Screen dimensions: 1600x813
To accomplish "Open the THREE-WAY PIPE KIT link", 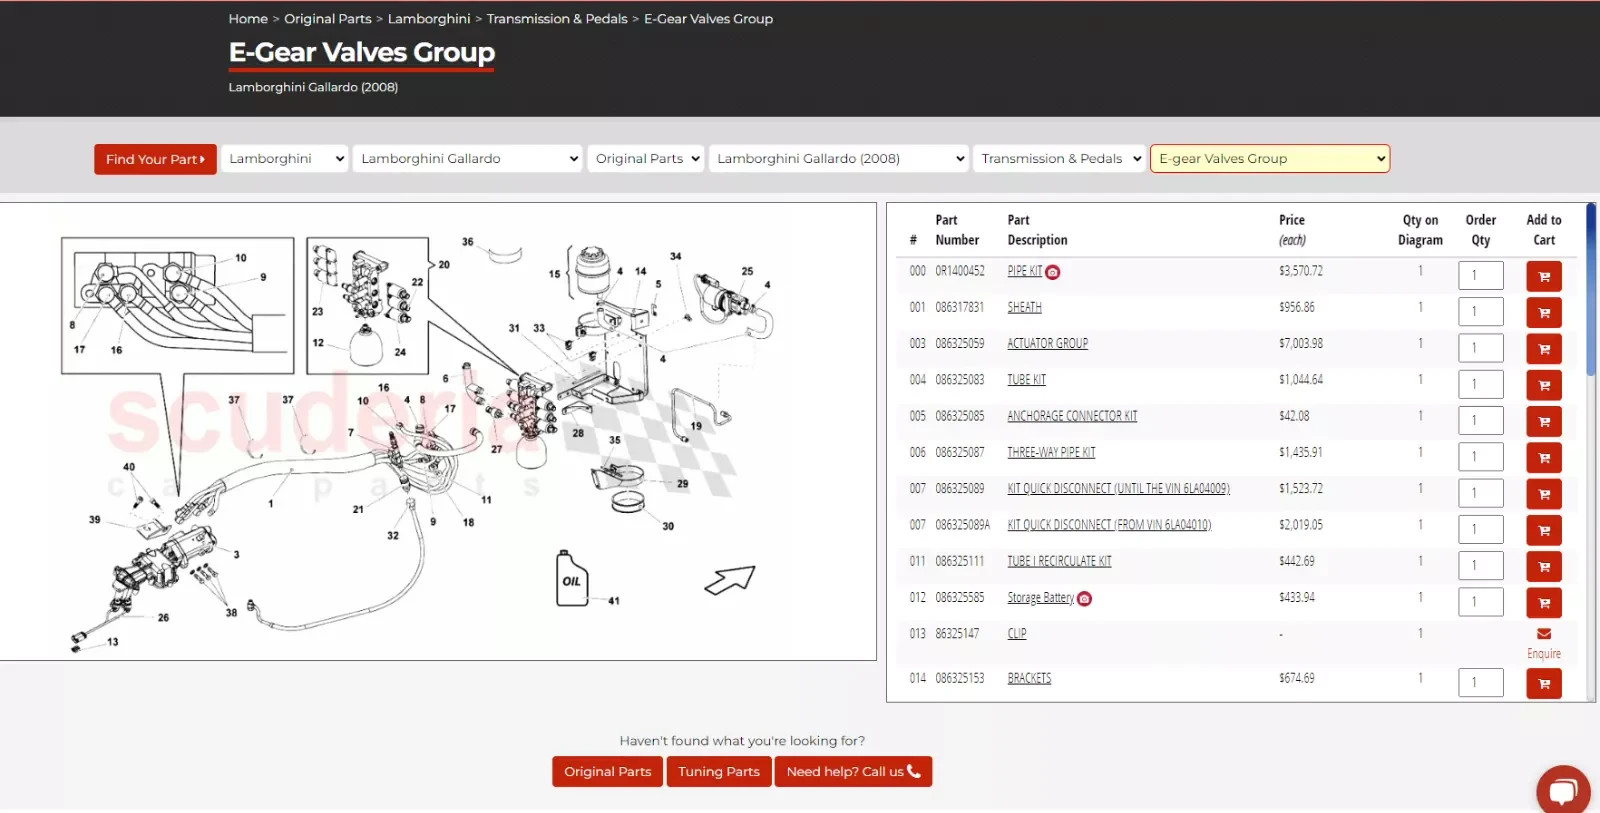I will click(x=1051, y=452).
